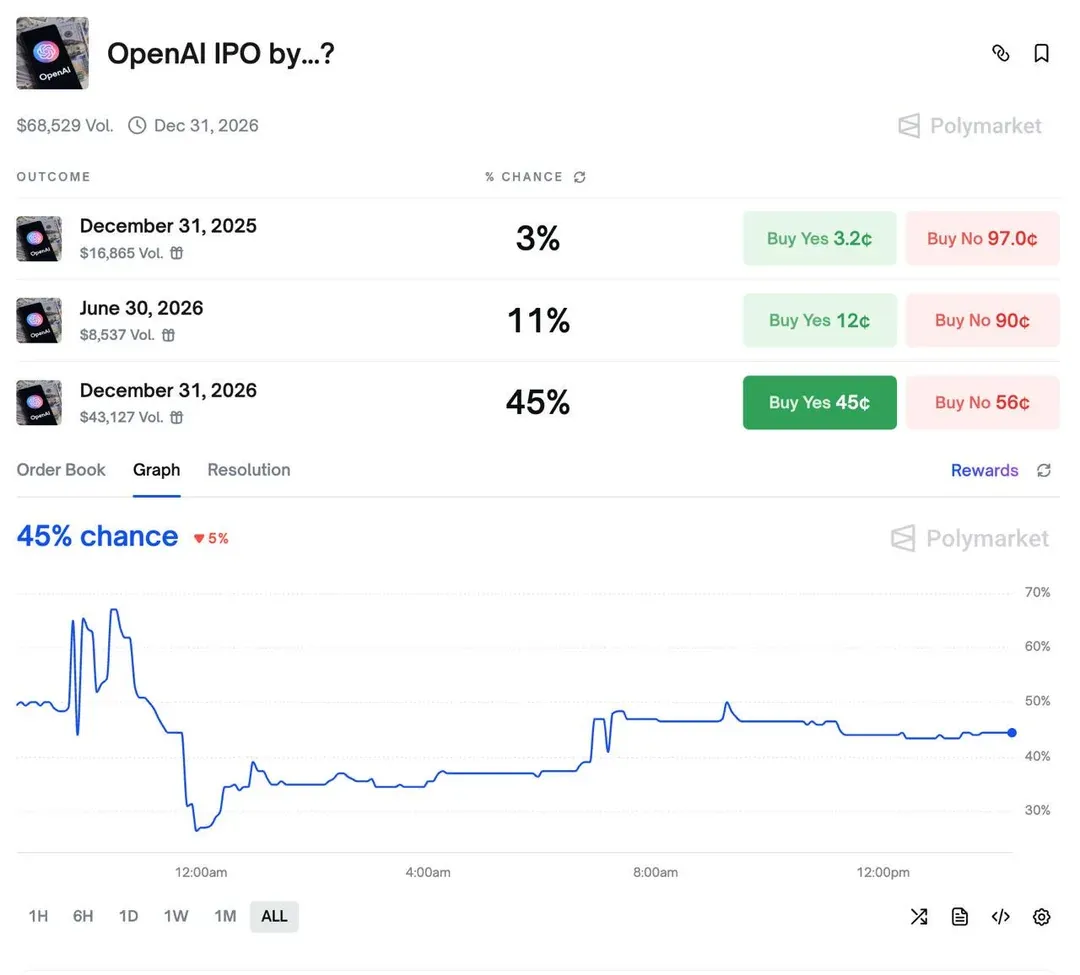The height and width of the screenshot is (975, 1080).
Task: Click Buy Yes 45¢ button
Action: [819, 402]
